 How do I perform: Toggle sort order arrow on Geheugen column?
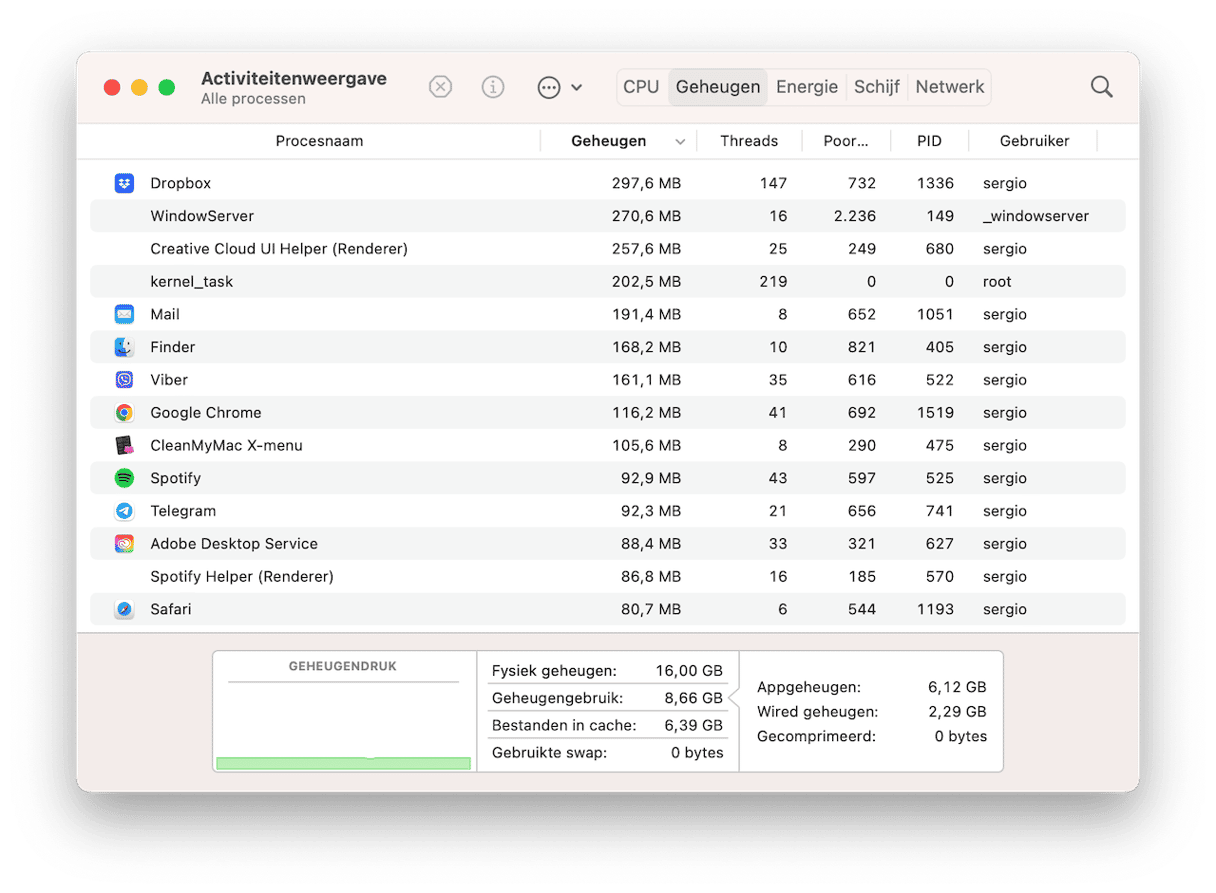[x=680, y=142]
